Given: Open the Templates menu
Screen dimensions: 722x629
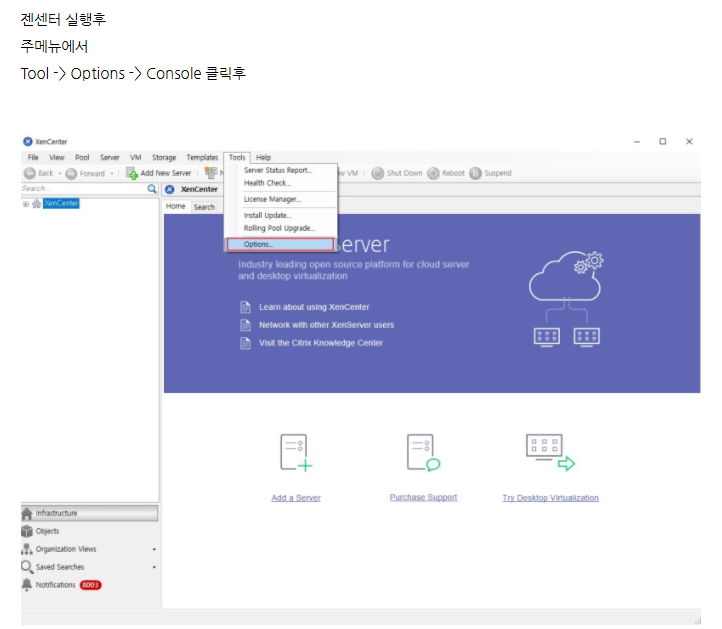Looking at the screenshot, I should click(202, 157).
